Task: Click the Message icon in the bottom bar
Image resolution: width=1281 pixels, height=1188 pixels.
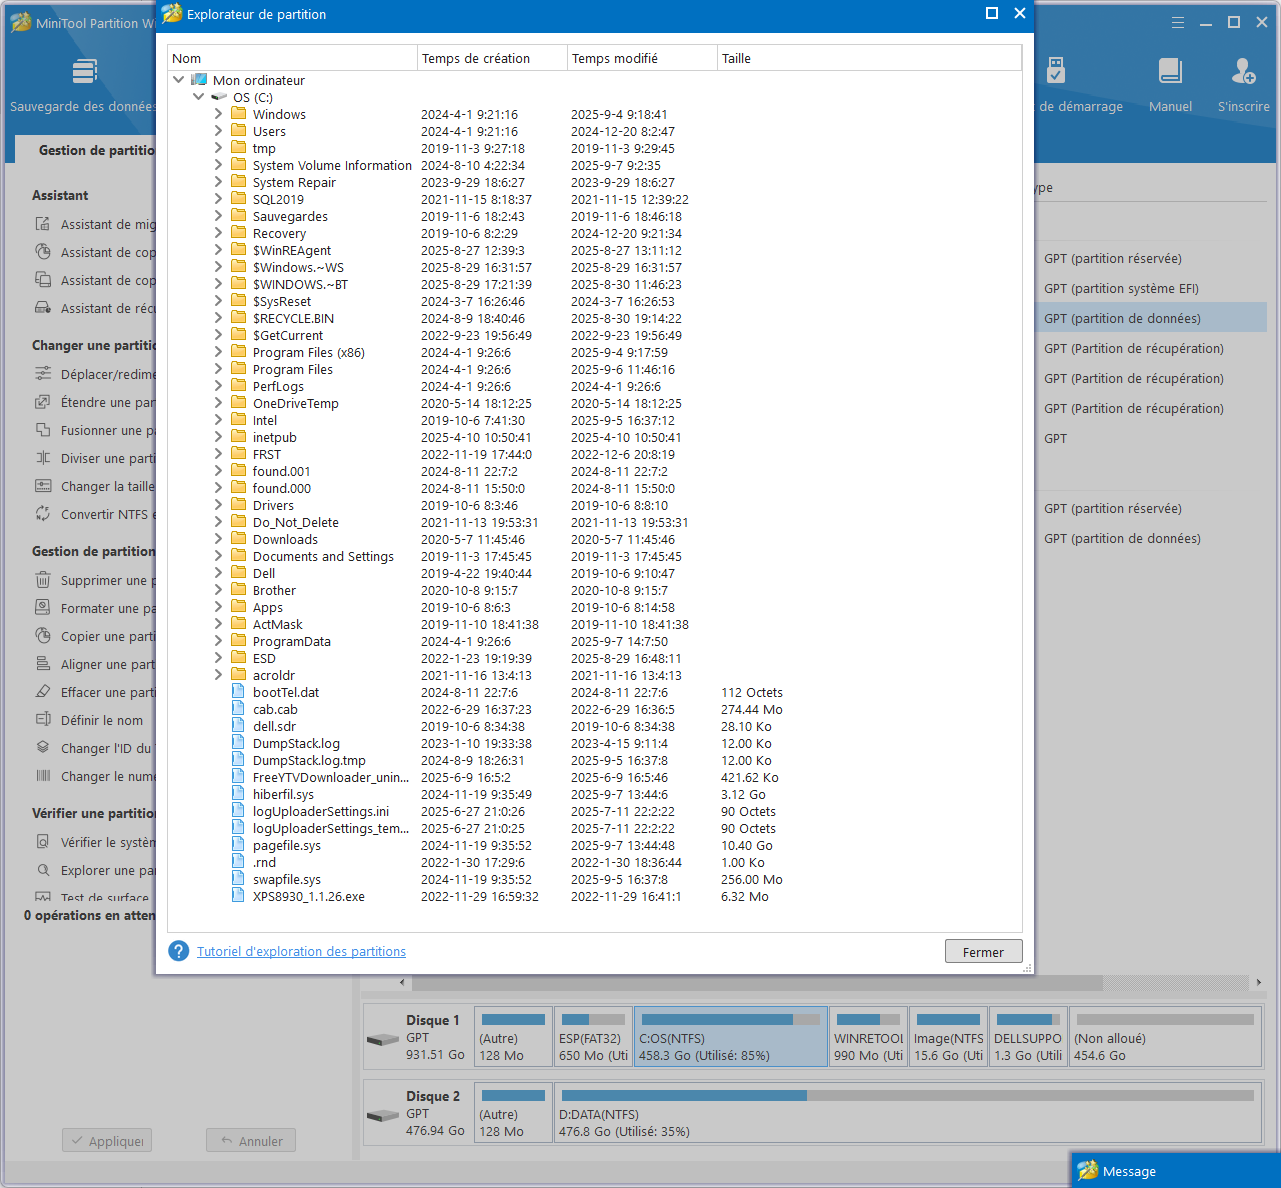Action: 1087,1171
